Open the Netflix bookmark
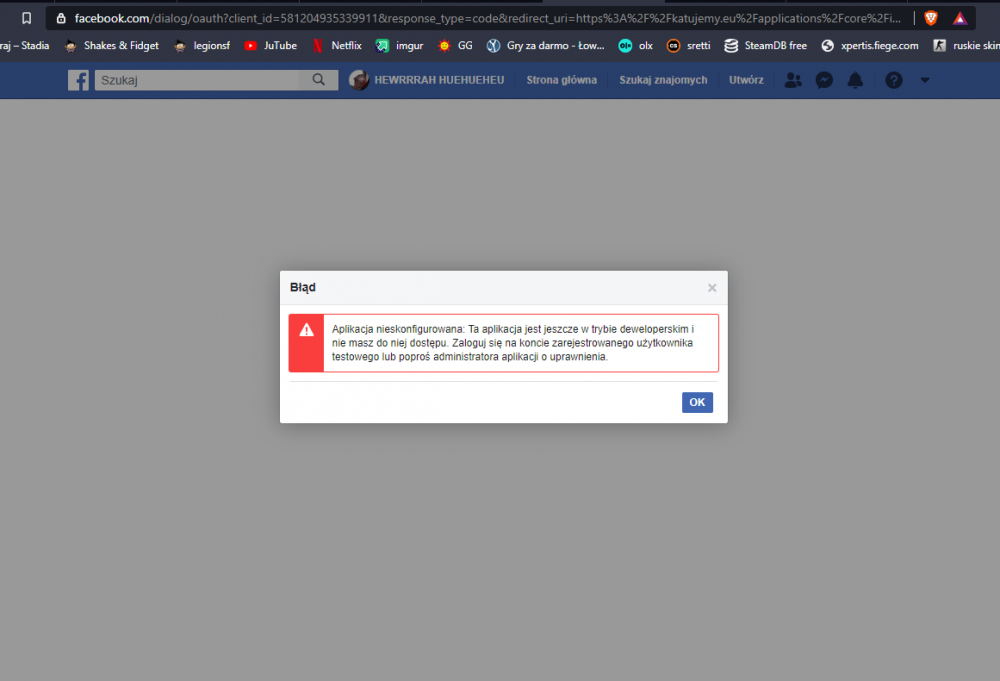 click(337, 45)
